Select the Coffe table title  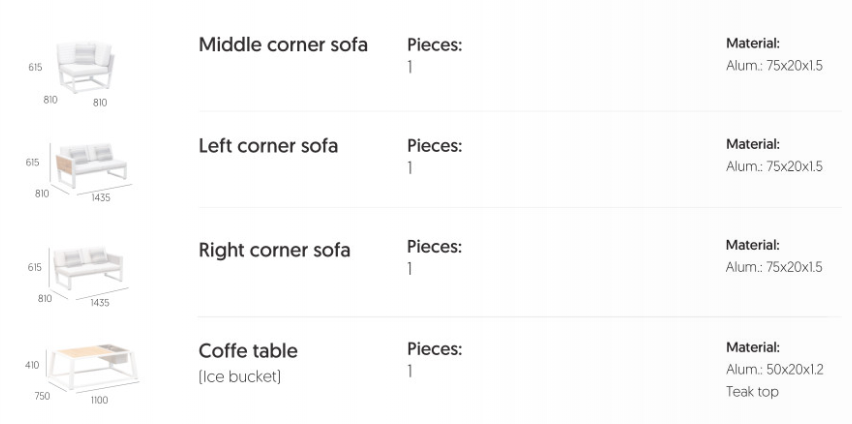pos(248,352)
